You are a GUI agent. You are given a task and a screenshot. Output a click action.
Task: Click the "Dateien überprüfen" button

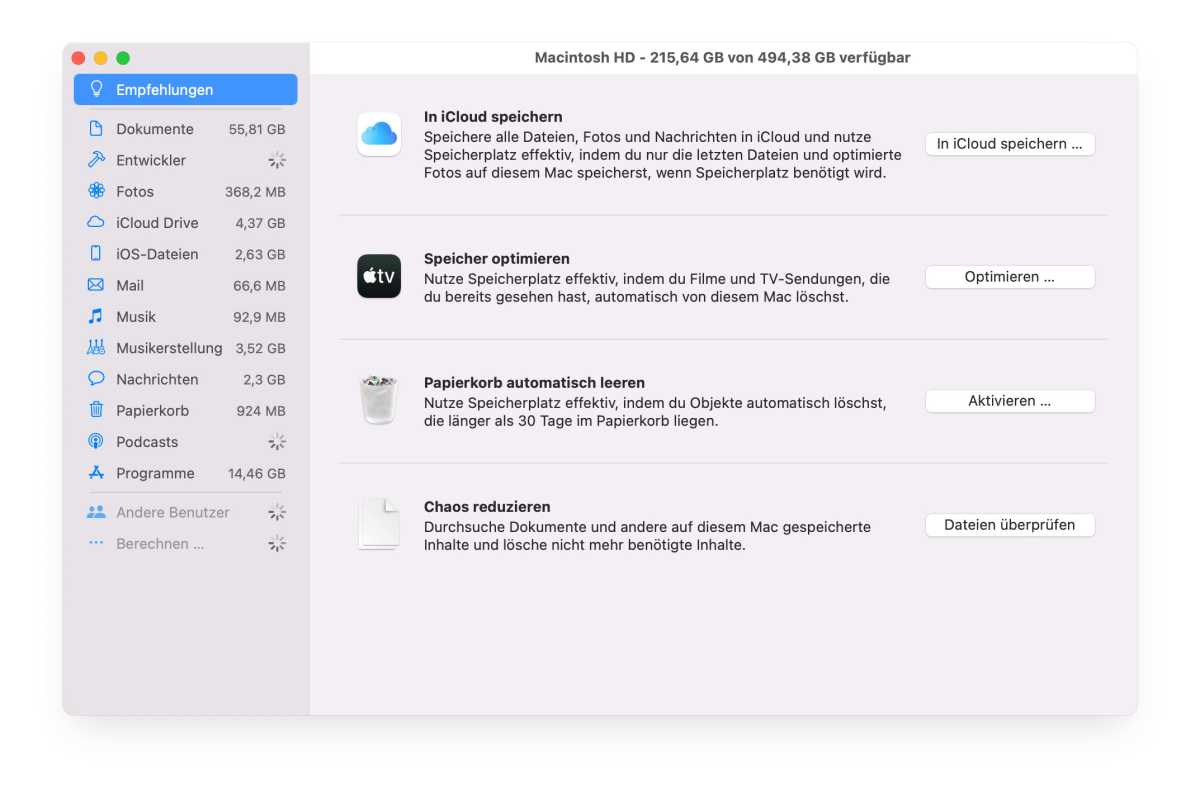click(x=1010, y=525)
